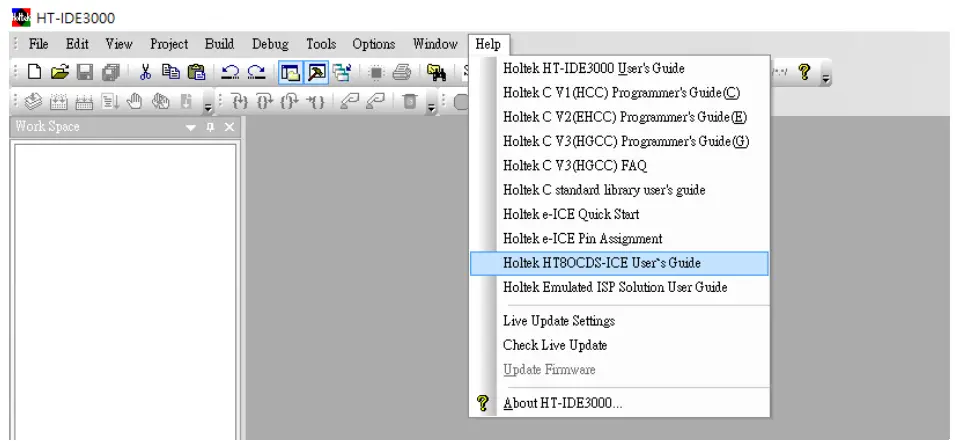
Task: Click inside the Work Space tree area
Action: pos(125,291)
